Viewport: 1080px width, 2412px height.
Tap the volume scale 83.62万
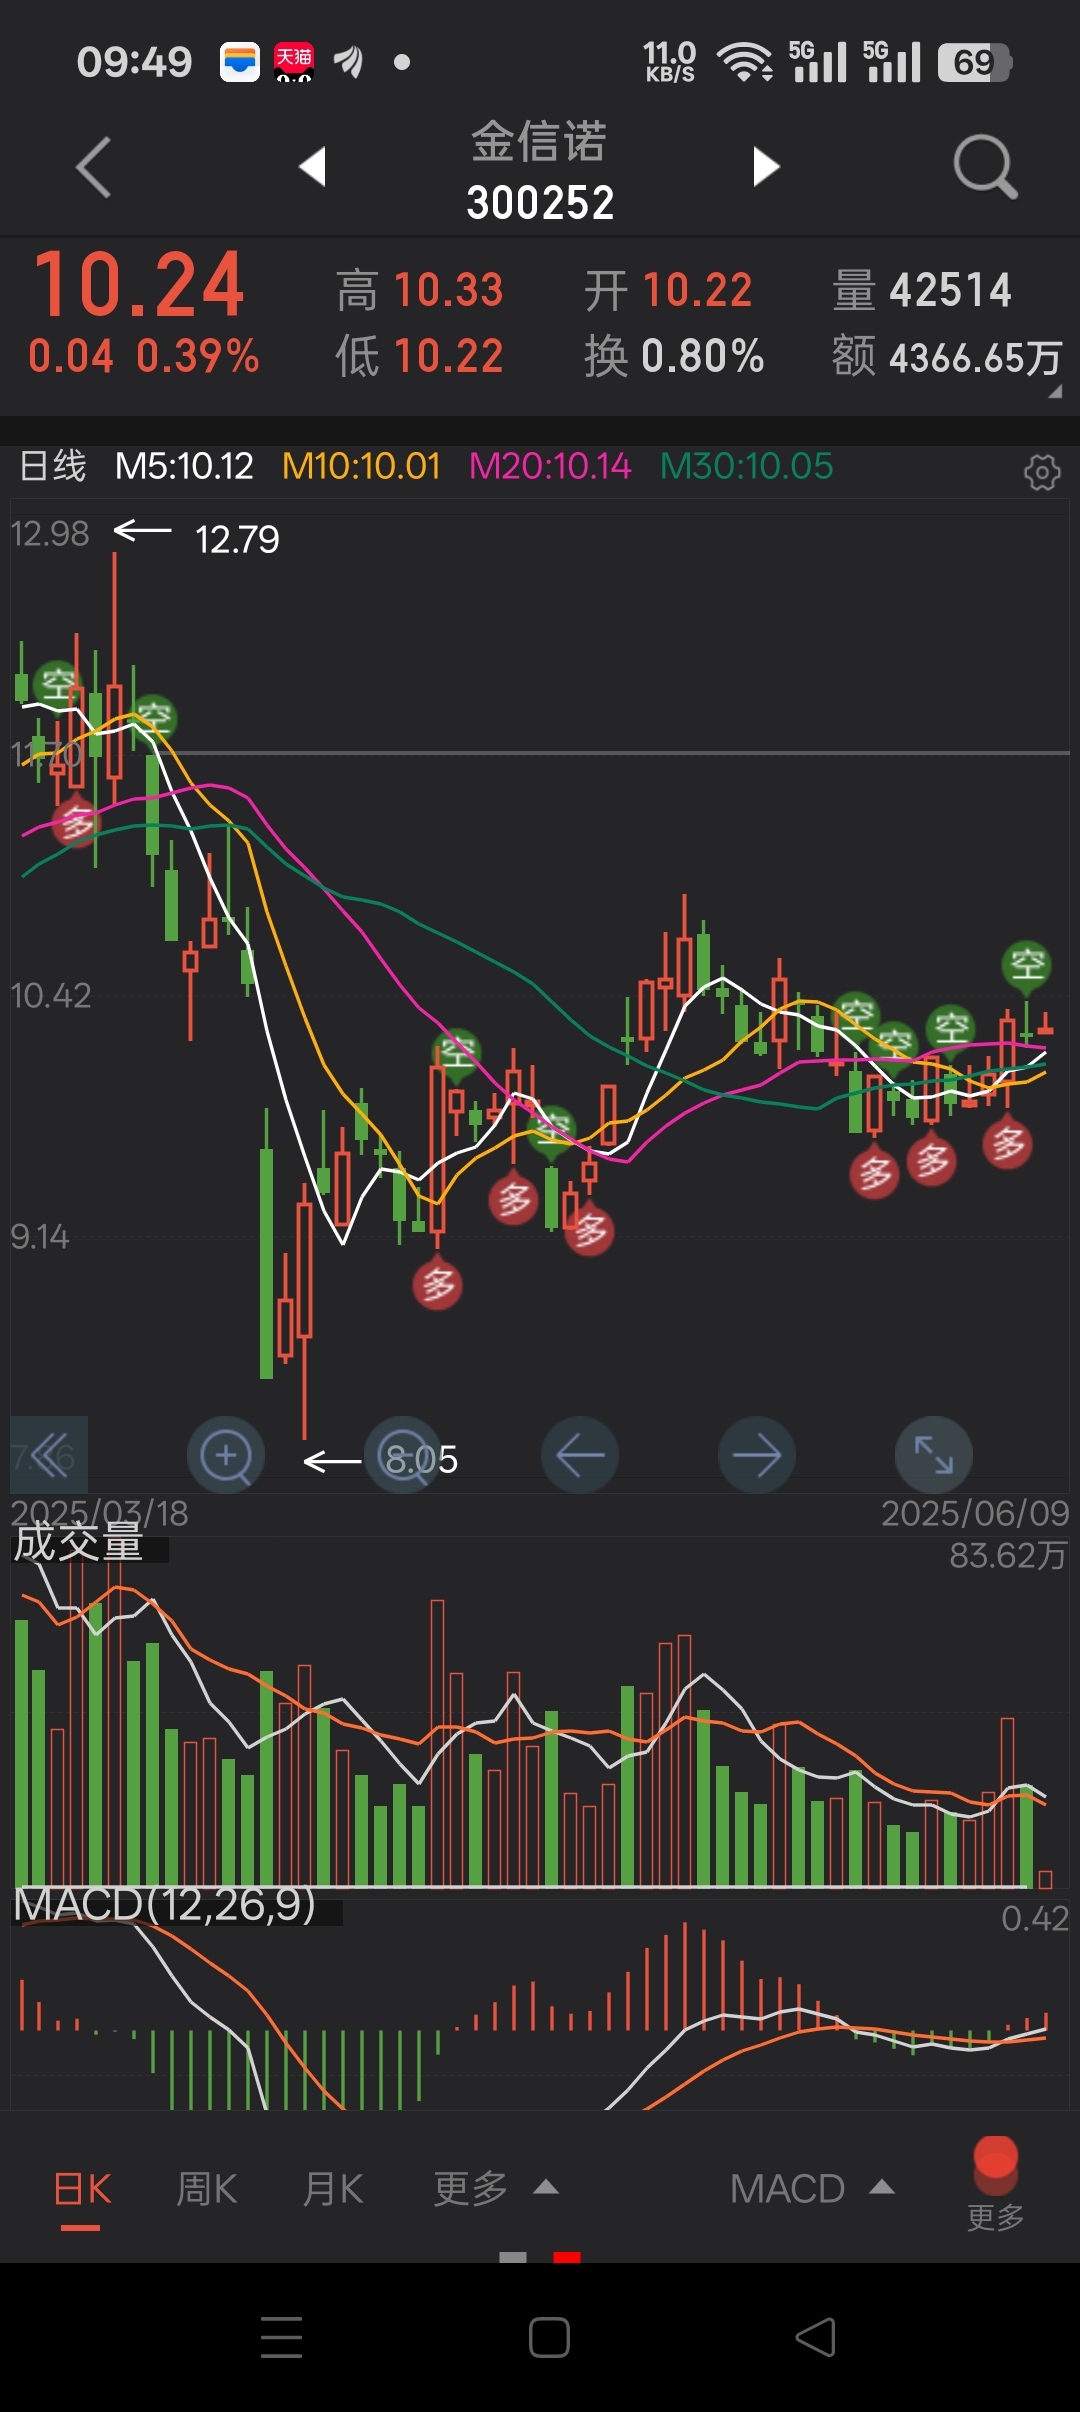tap(1008, 1556)
